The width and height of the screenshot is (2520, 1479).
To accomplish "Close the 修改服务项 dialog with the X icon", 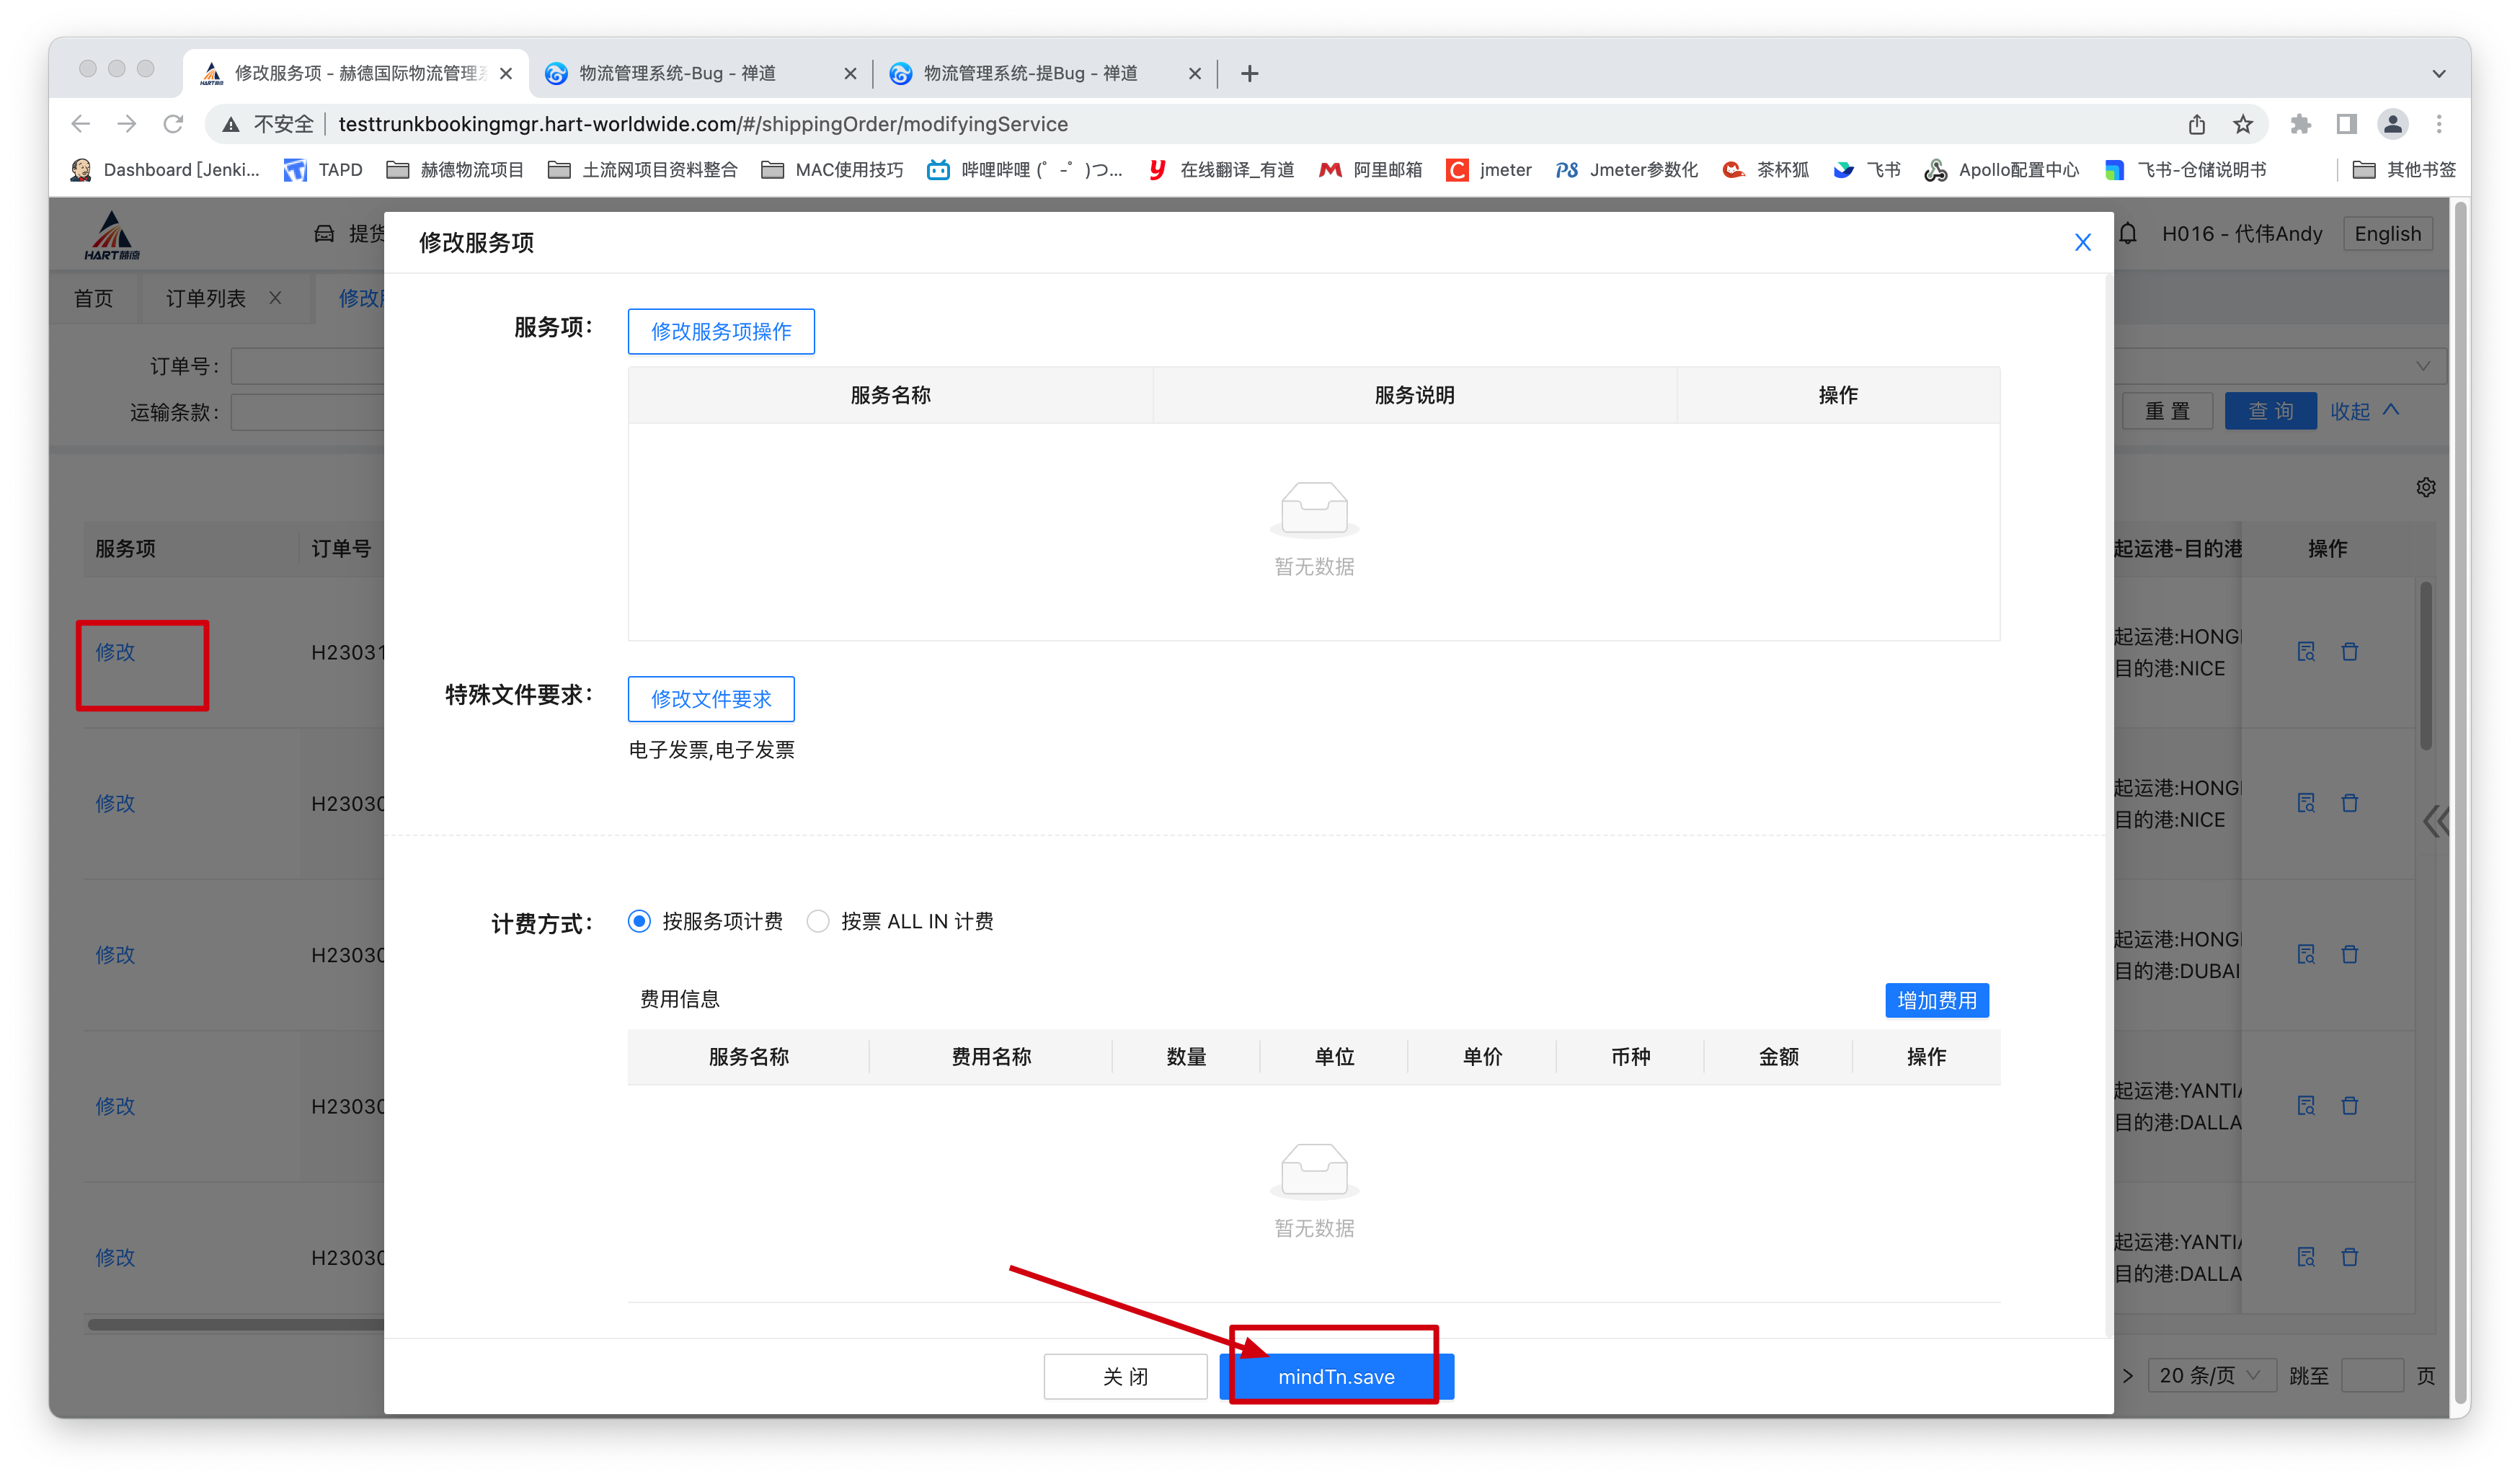I will point(2083,242).
